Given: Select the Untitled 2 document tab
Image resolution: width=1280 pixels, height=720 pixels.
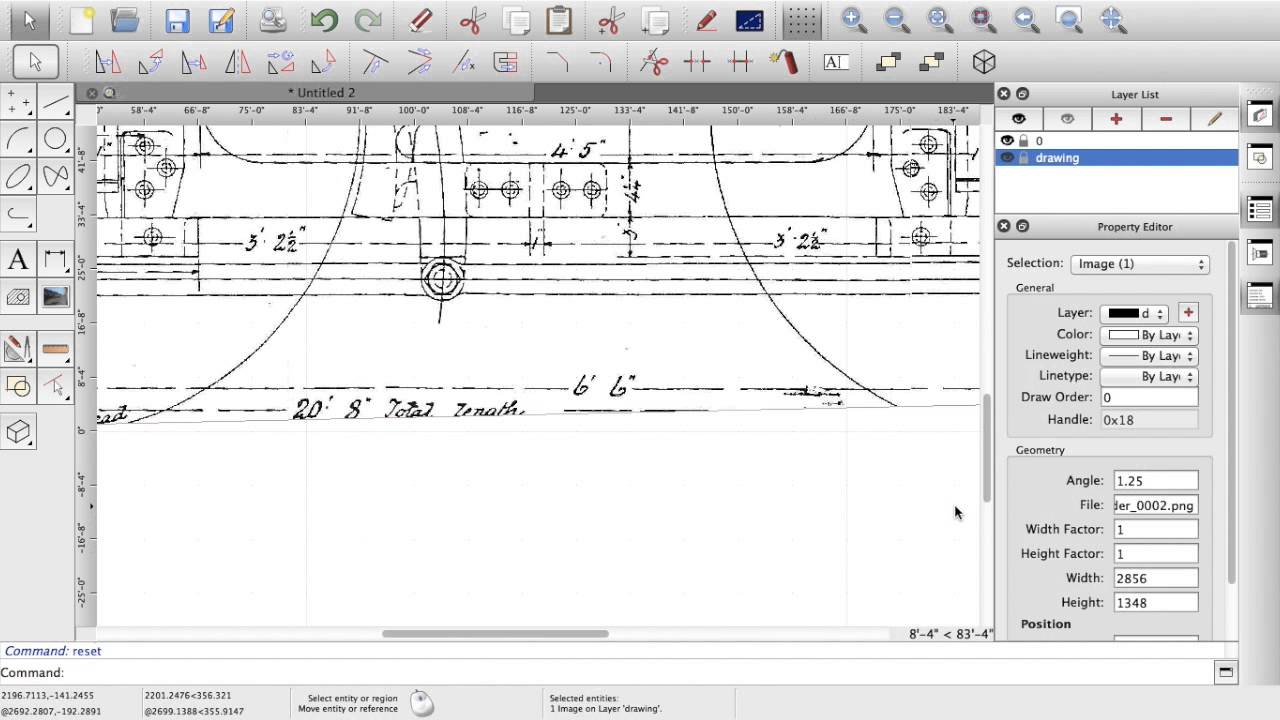Looking at the screenshot, I should tap(321, 93).
